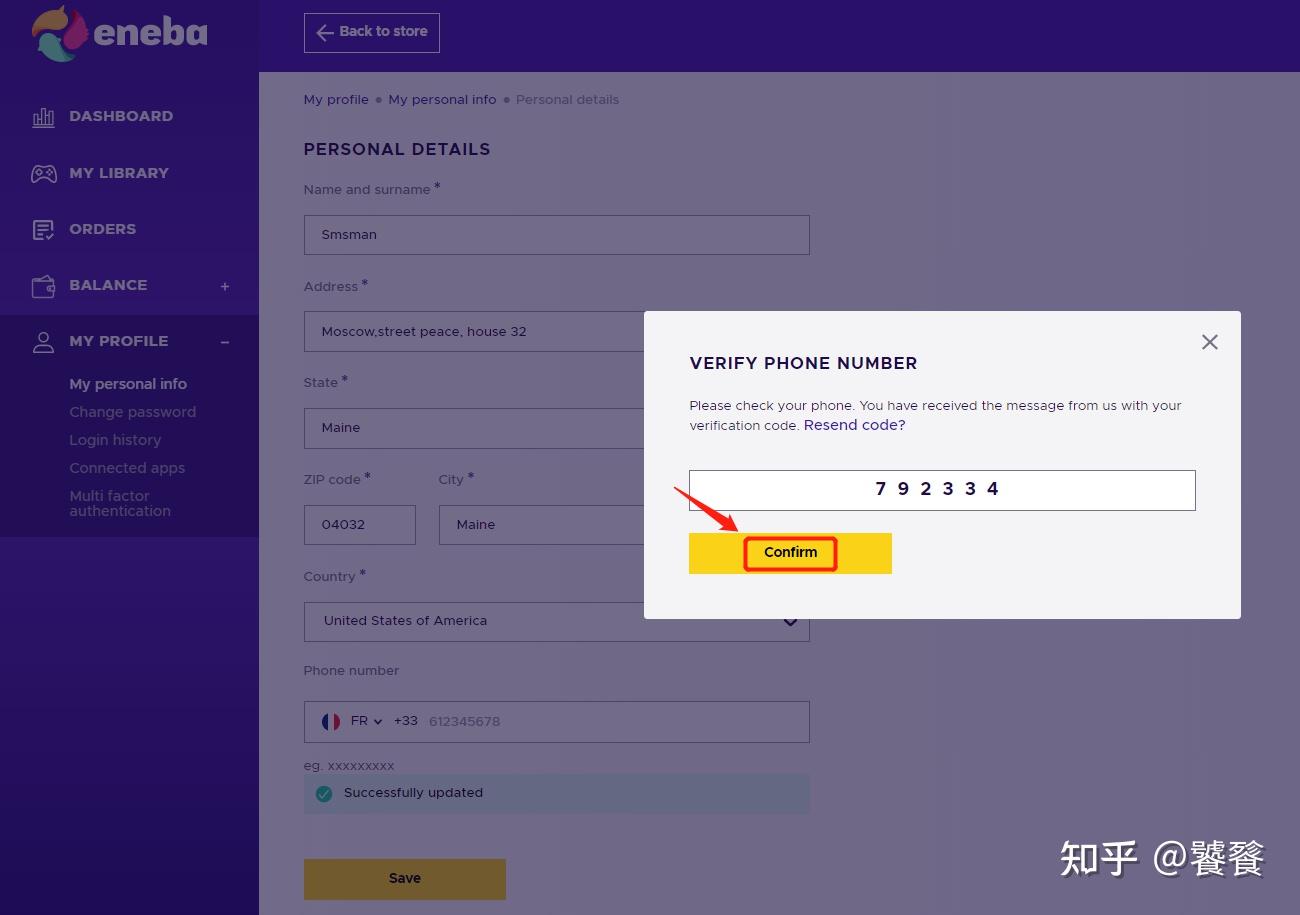Go to Login history
Screen dimensions: 1300x915
(x=115, y=440)
